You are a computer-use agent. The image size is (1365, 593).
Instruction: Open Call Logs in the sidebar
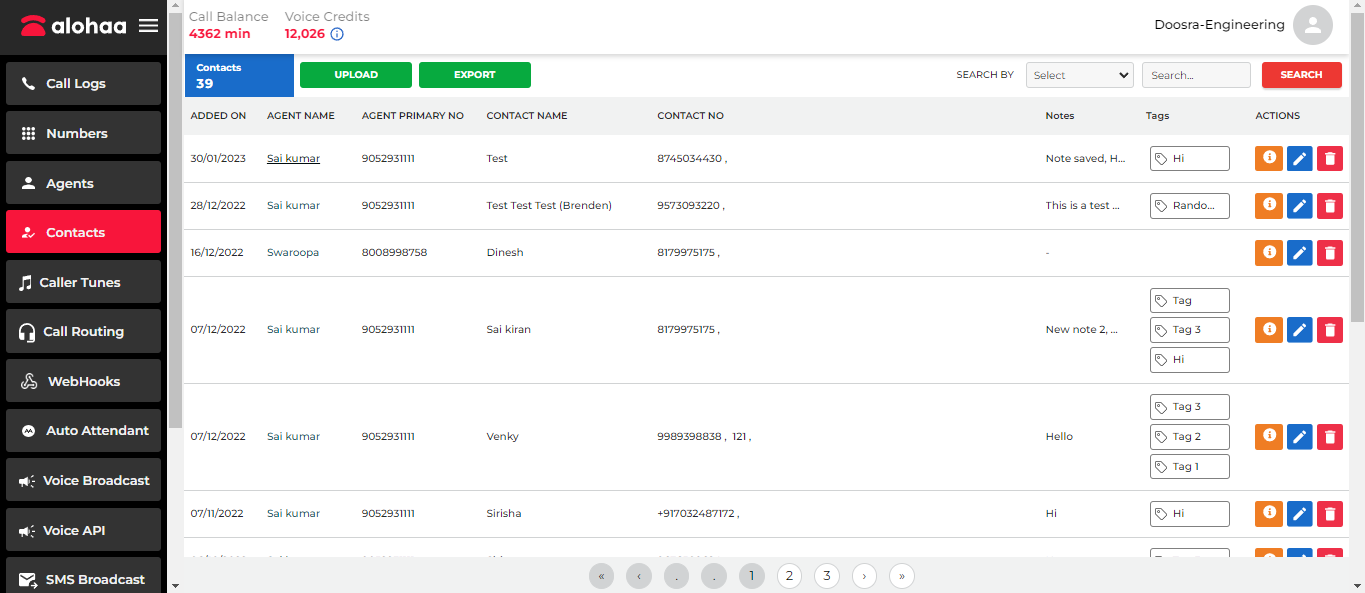83,83
